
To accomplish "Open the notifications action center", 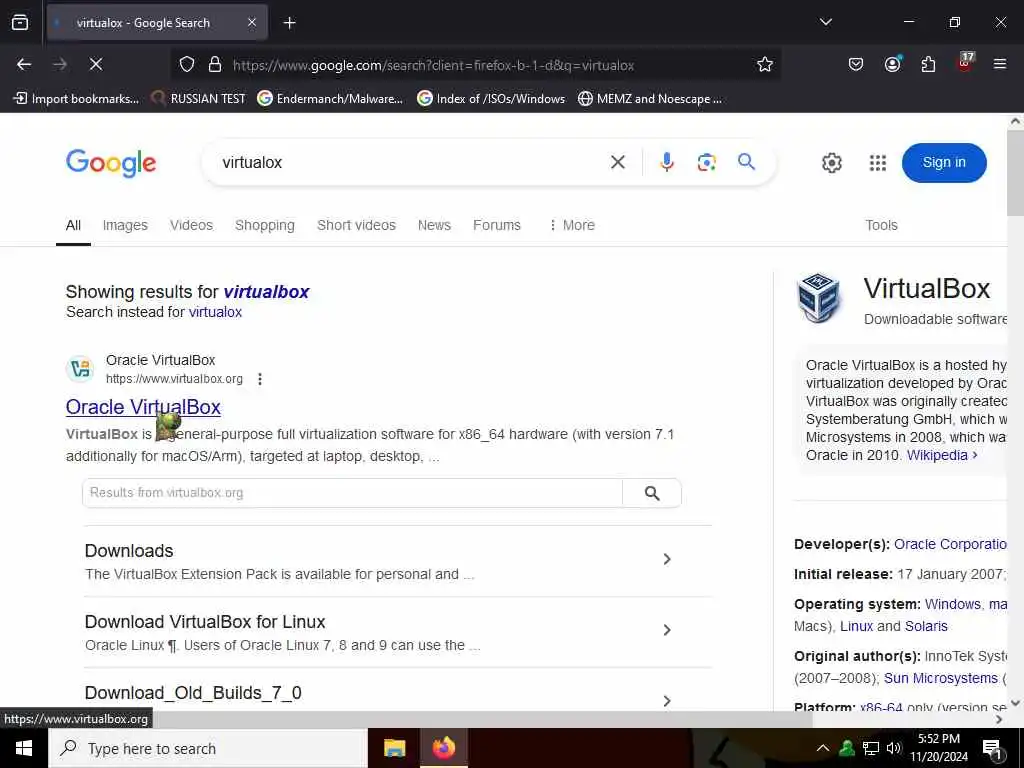I will pos(992,749).
